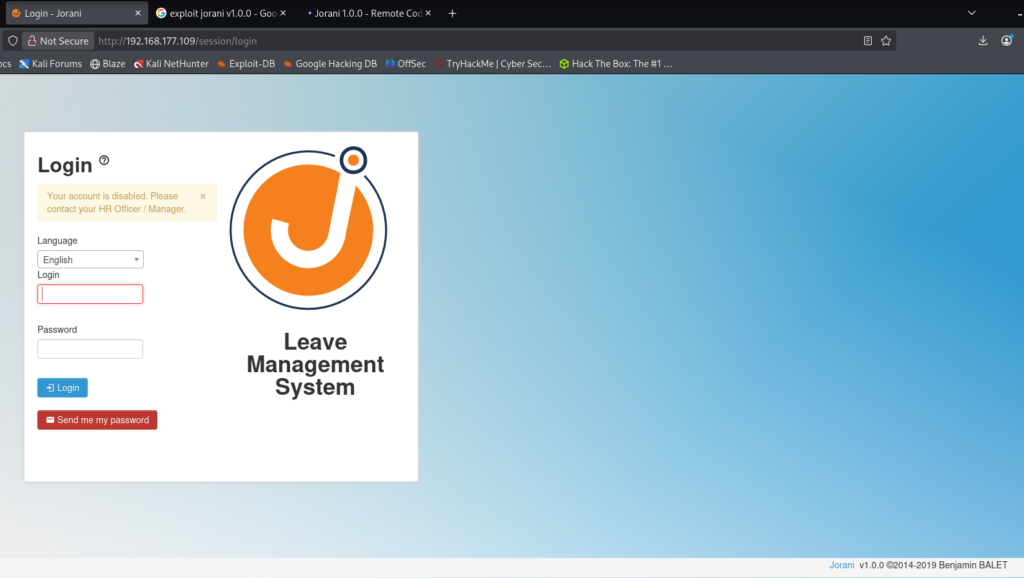Viewport: 1024px width, 578px height.
Task: Dismiss the account disabled alert message
Action: pyautogui.click(x=203, y=196)
